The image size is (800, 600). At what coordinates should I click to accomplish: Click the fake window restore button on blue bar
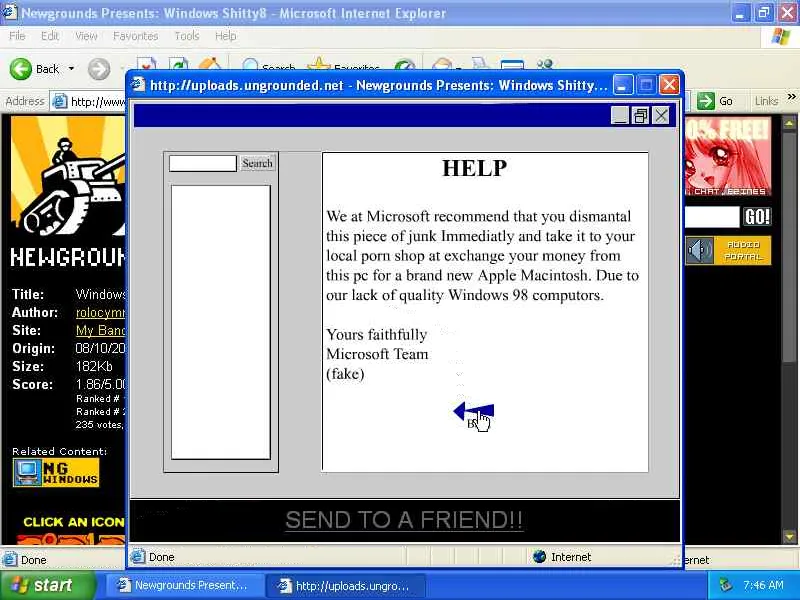[640, 115]
